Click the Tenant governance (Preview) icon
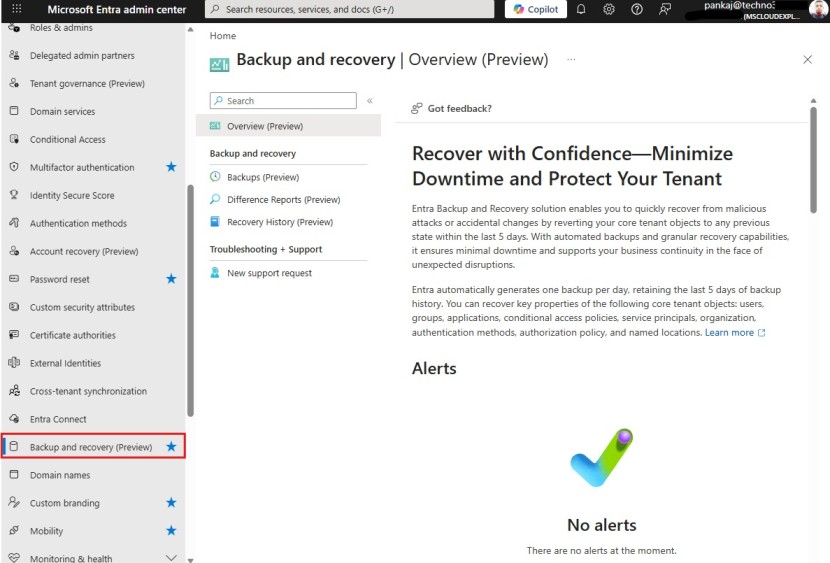The height and width of the screenshot is (563, 830). click(14, 83)
